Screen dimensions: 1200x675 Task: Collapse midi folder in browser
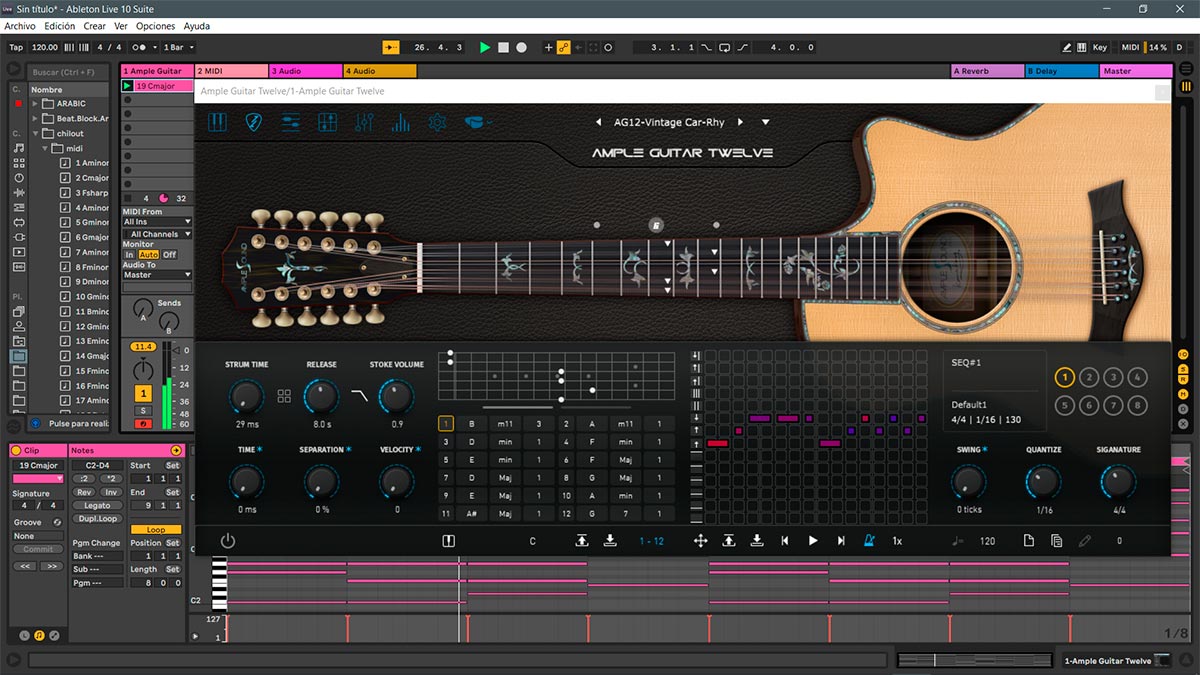45,148
